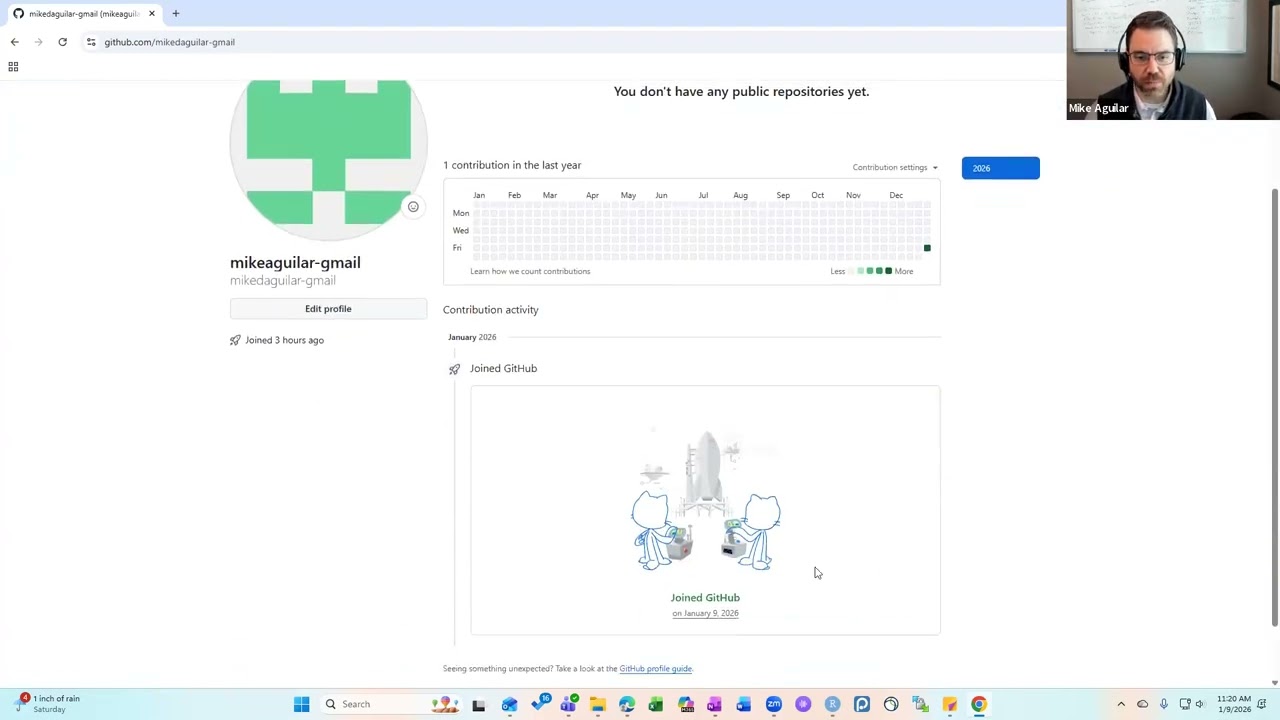Viewport: 1280px width, 720px height.
Task: Click the 'Joined GitHub' green heading text
Action: (x=705, y=598)
